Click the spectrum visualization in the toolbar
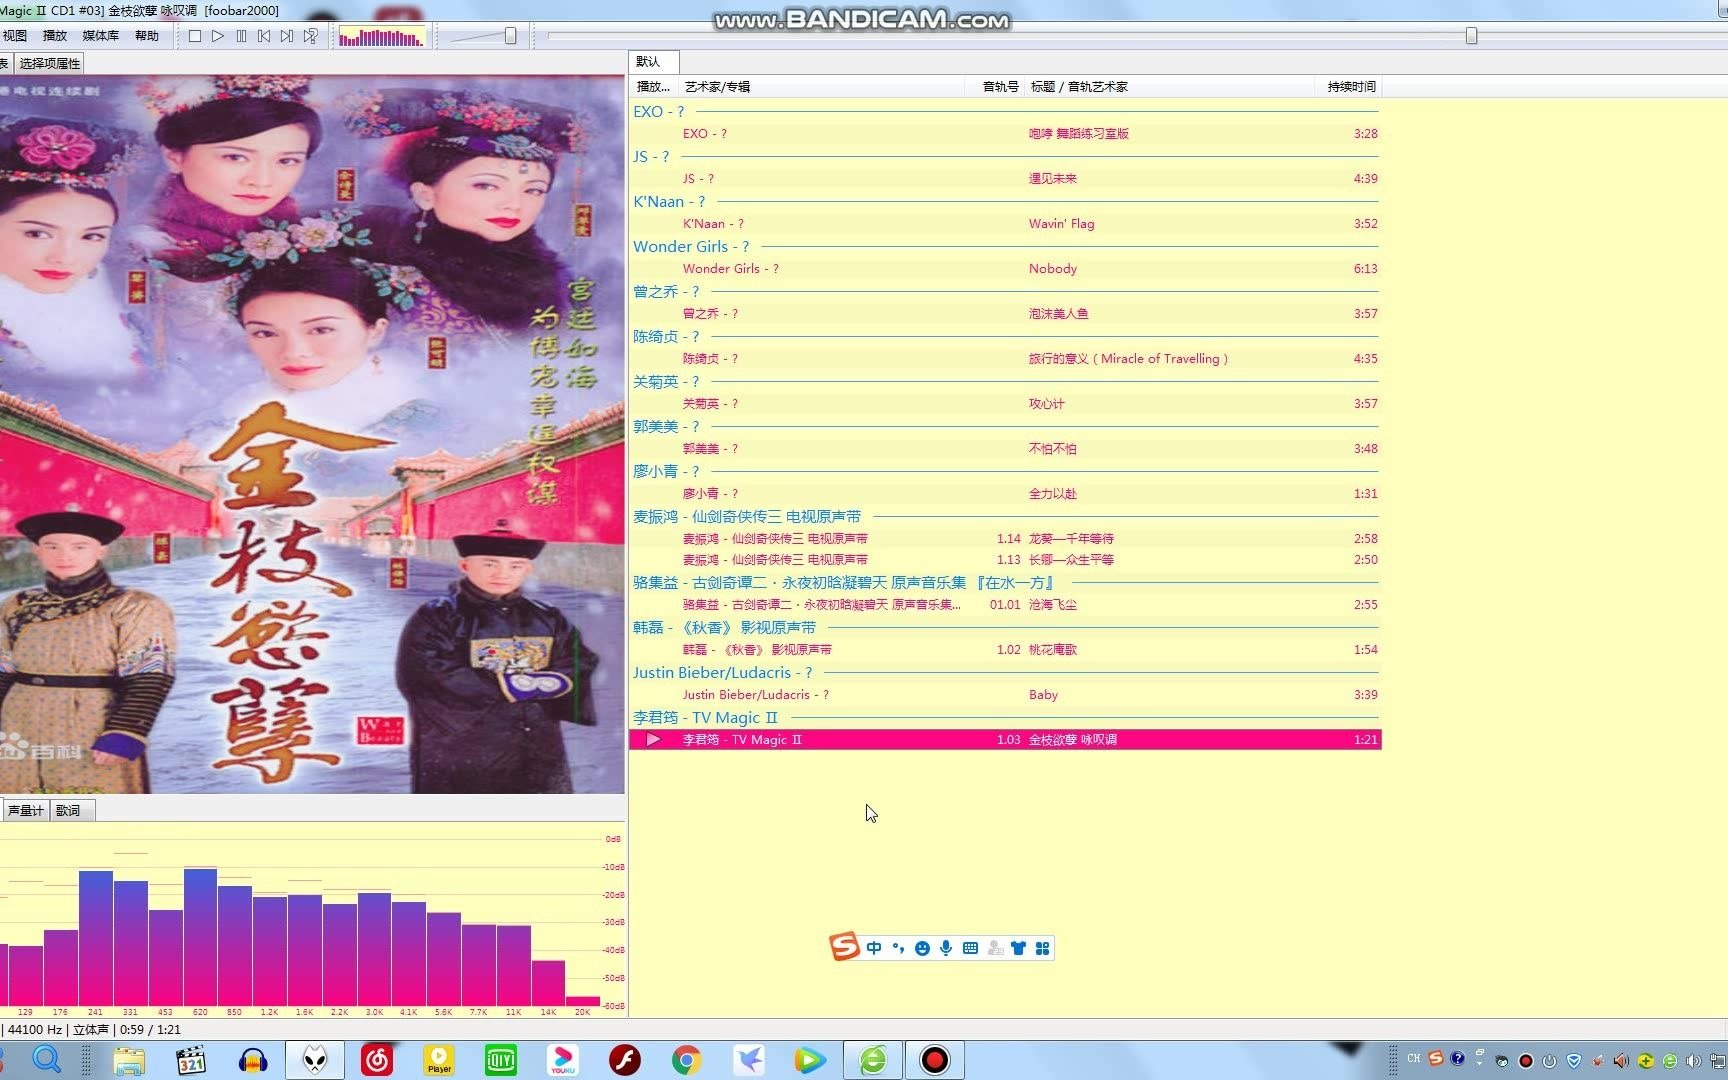The height and width of the screenshot is (1080, 1728). [382, 37]
